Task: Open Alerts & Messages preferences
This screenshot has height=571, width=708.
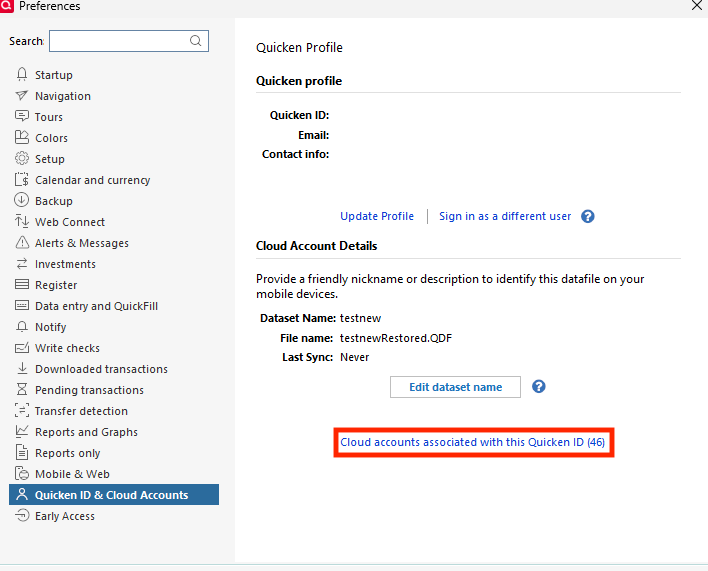Action: coord(82,243)
